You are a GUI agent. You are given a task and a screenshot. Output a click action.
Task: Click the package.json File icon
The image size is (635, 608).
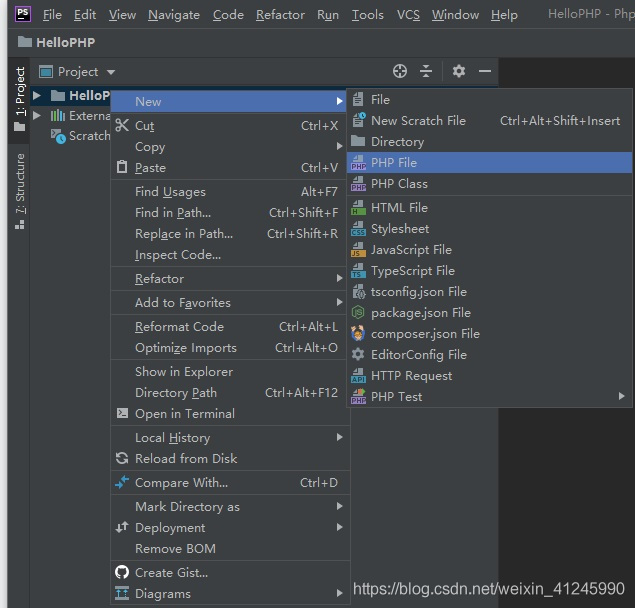tap(358, 313)
